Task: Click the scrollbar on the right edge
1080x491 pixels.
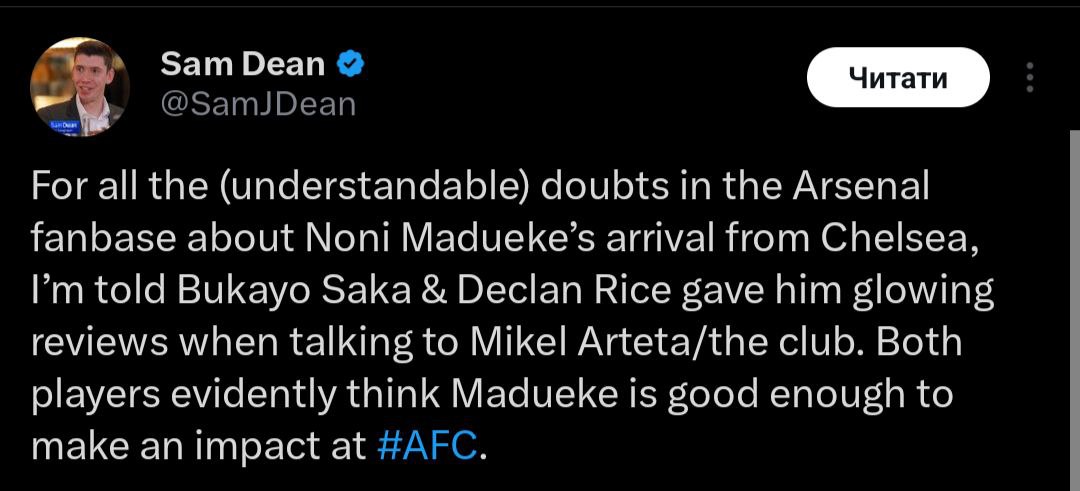Action: pyautogui.click(x=1074, y=300)
